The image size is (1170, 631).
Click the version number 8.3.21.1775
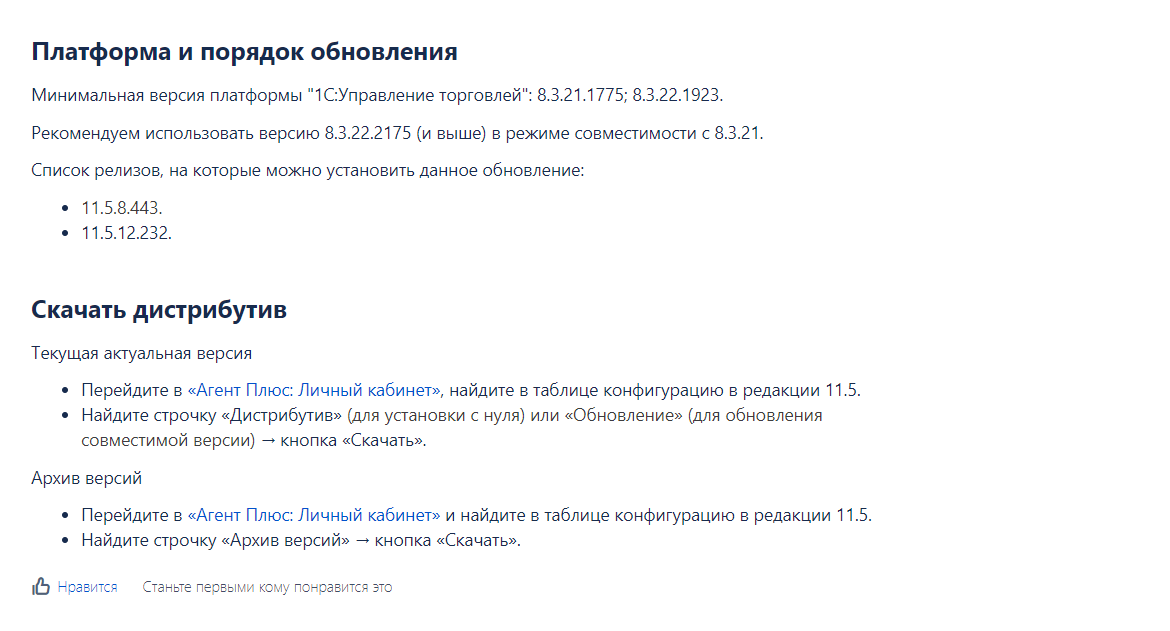580,95
